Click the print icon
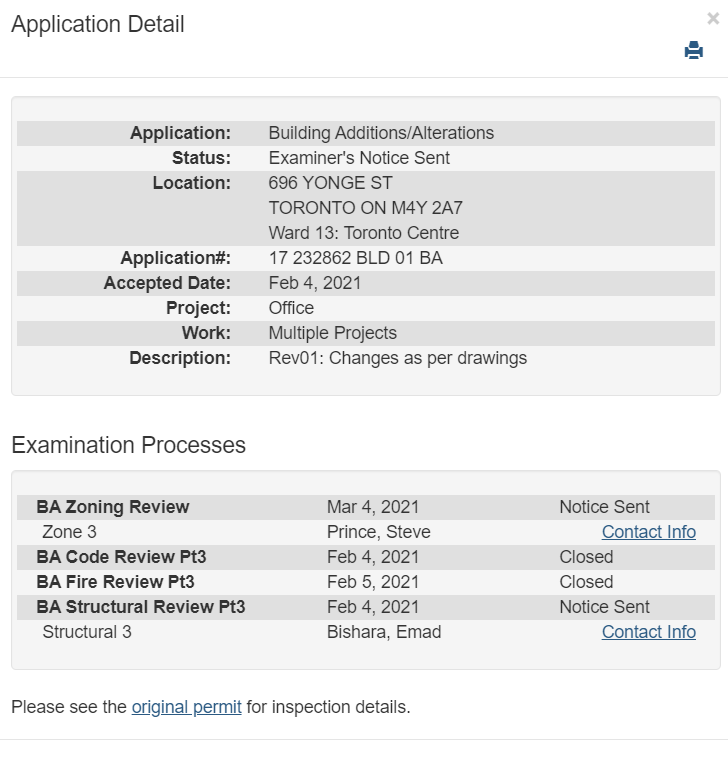 pyautogui.click(x=693, y=51)
